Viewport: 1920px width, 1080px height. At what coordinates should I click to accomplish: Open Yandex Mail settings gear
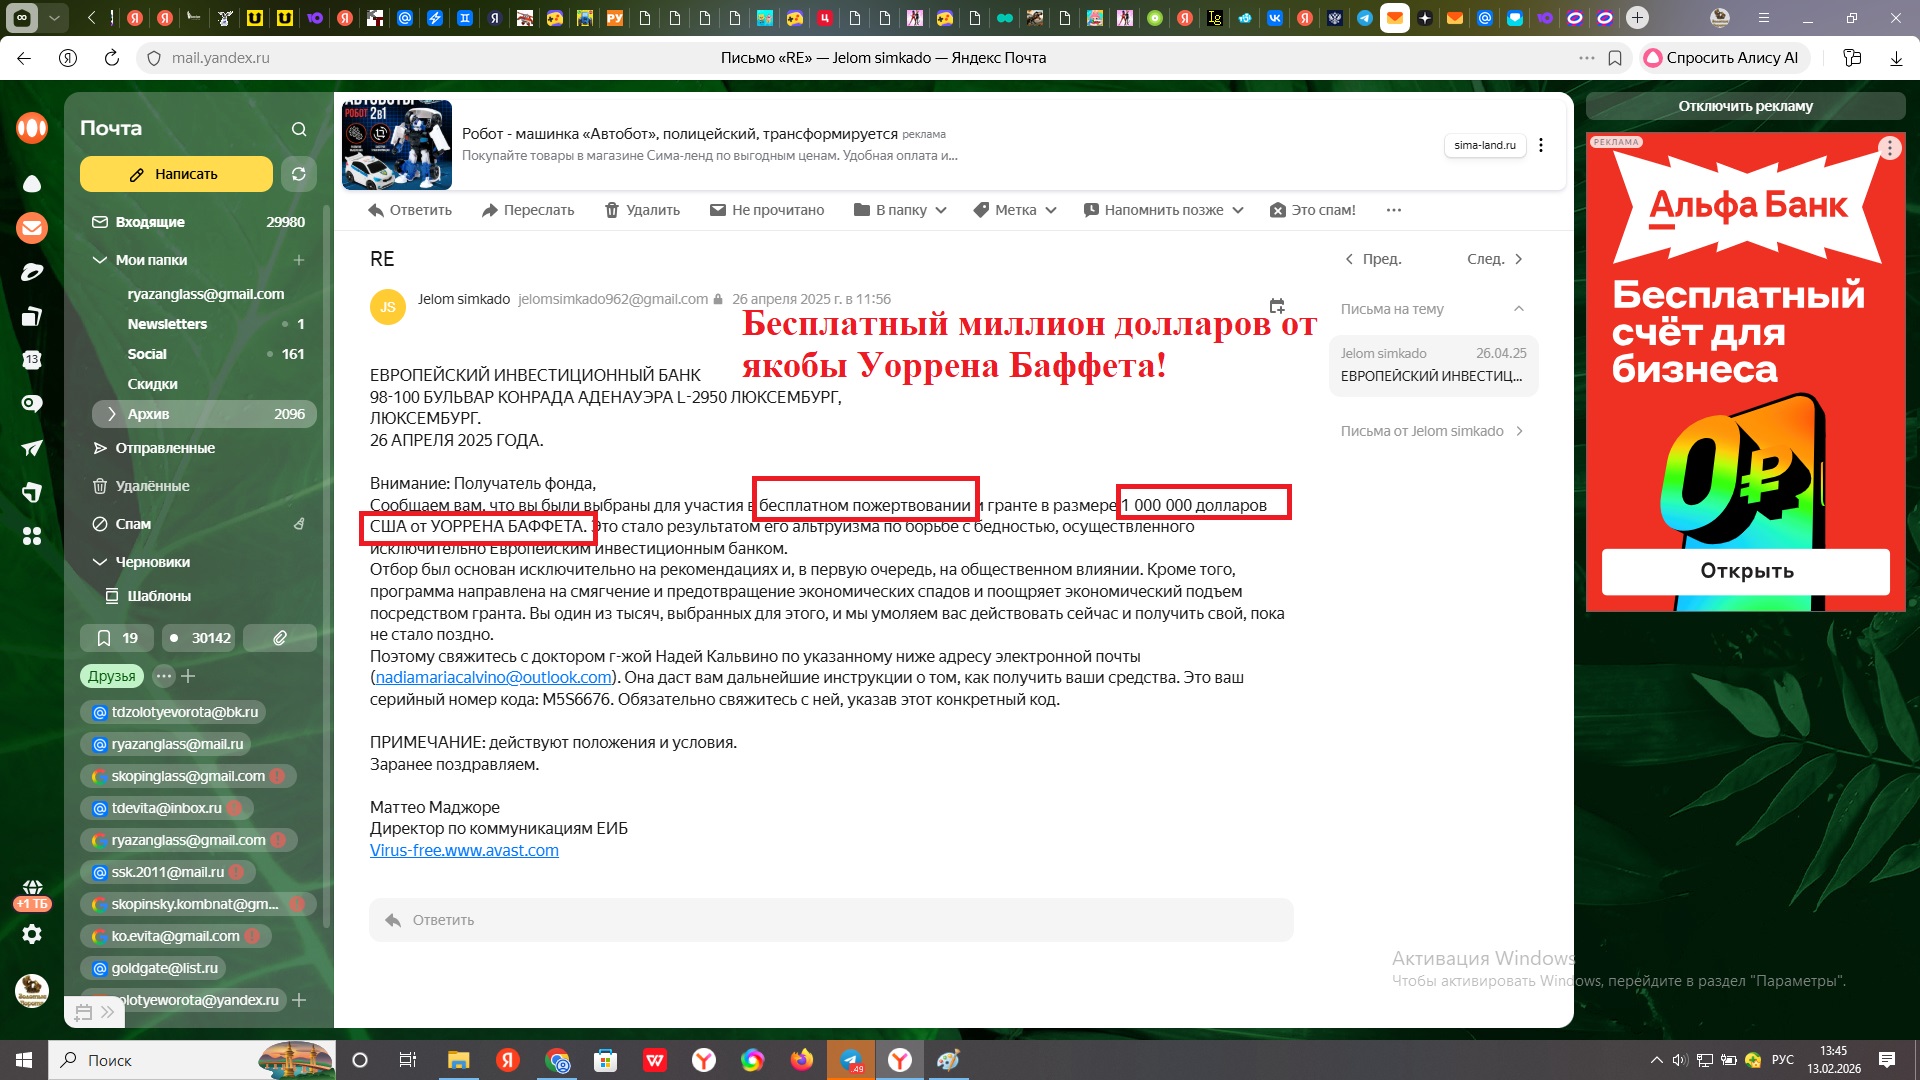coord(32,934)
